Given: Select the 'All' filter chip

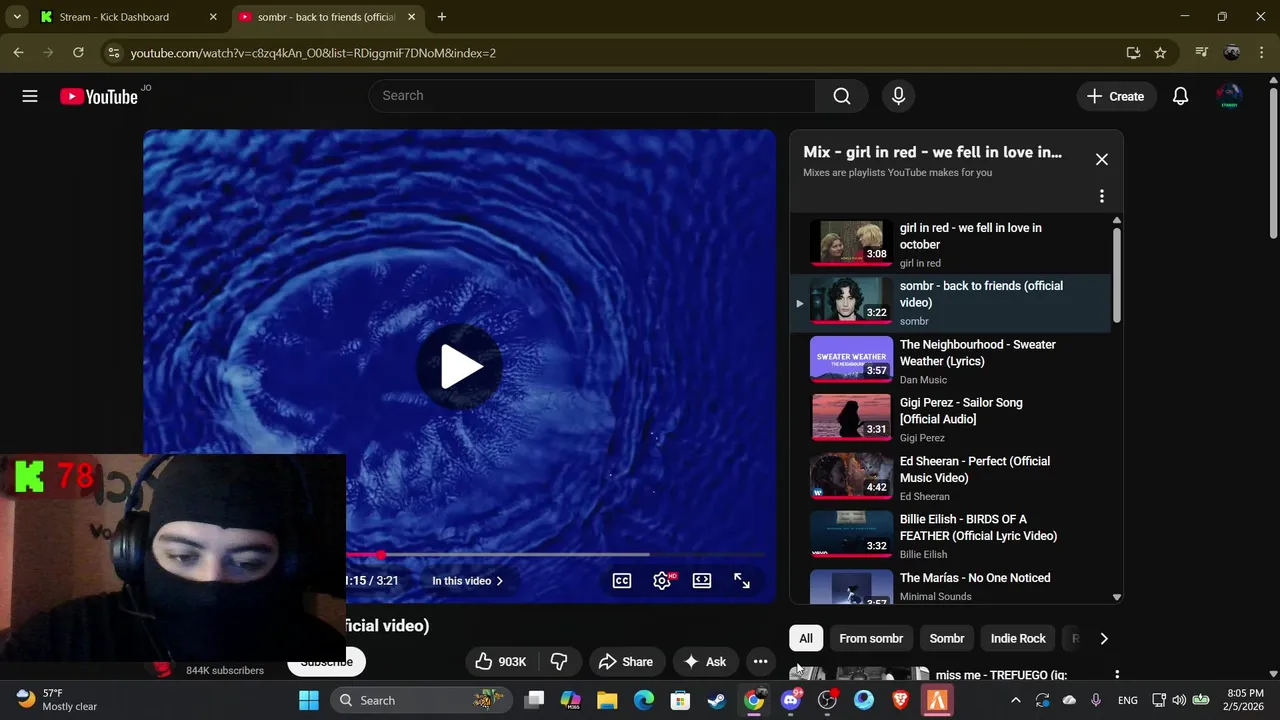Looking at the screenshot, I should [806, 639].
